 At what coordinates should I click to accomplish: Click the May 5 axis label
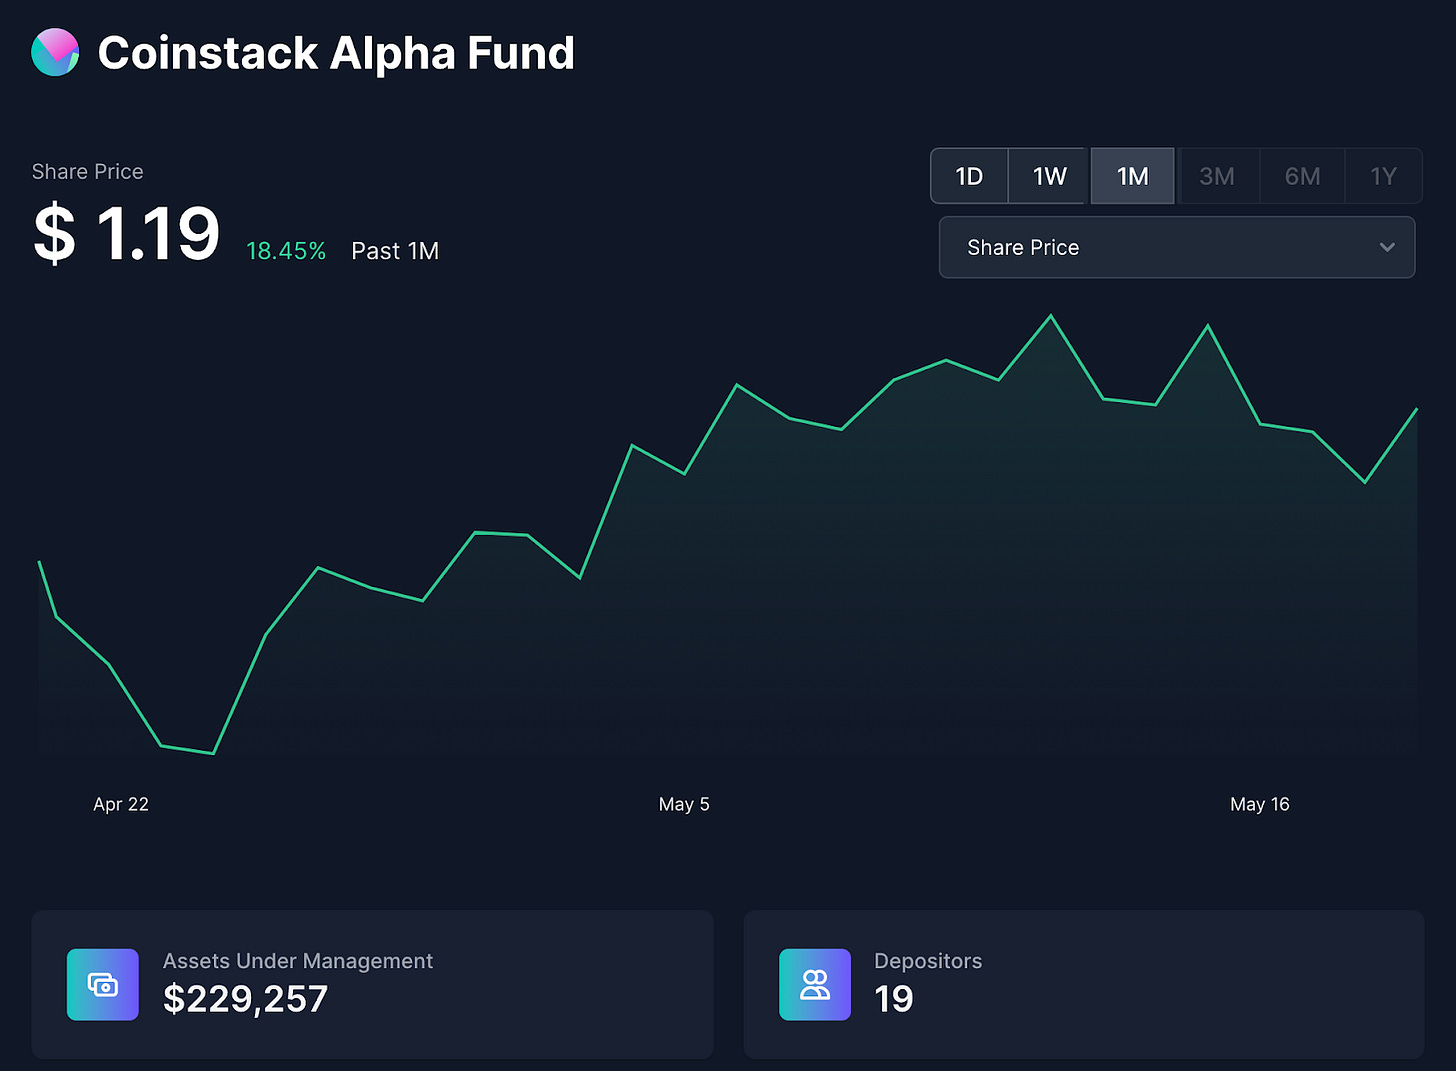[x=684, y=804]
